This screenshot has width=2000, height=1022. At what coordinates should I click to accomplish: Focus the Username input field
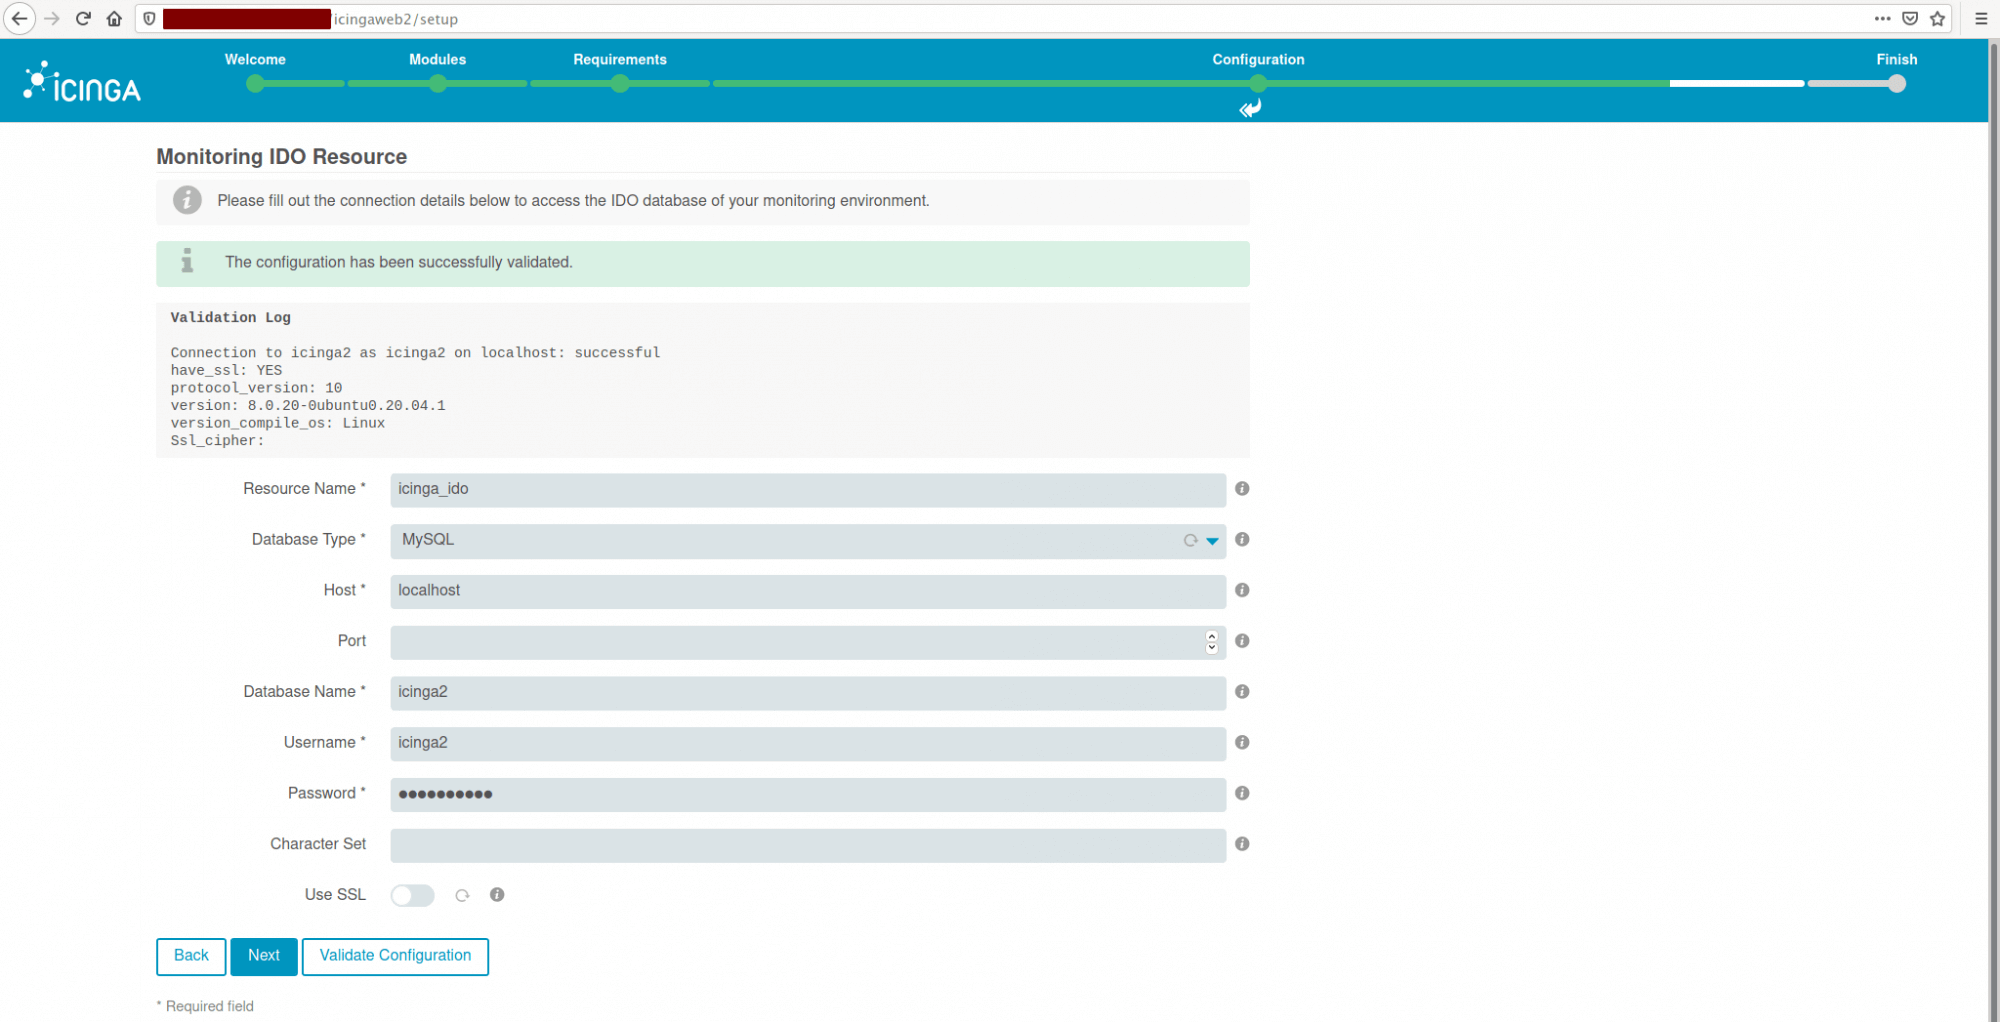(x=808, y=744)
